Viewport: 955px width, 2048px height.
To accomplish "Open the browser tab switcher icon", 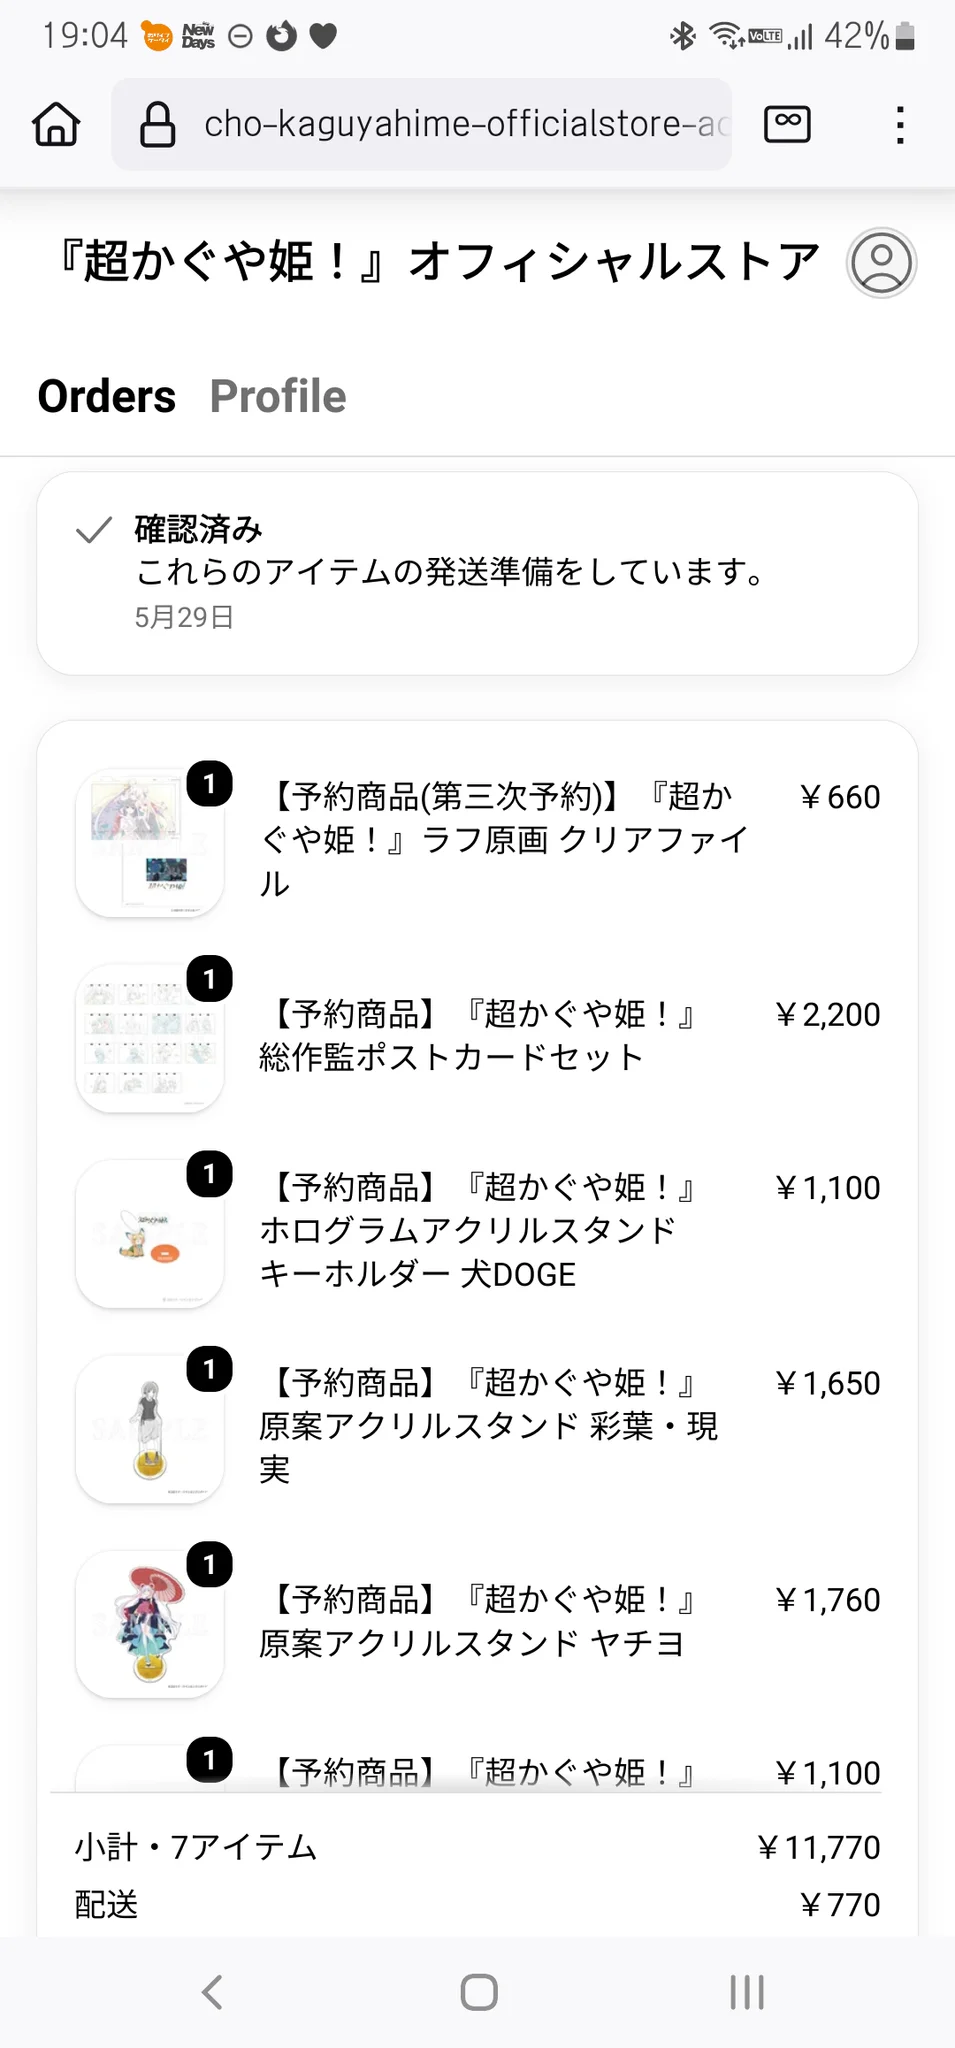I will [x=787, y=124].
